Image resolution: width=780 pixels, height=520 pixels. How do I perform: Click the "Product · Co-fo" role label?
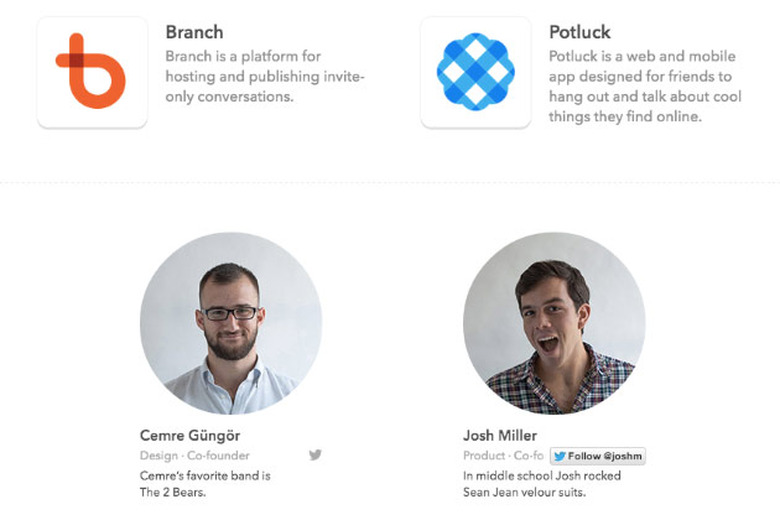click(503, 456)
